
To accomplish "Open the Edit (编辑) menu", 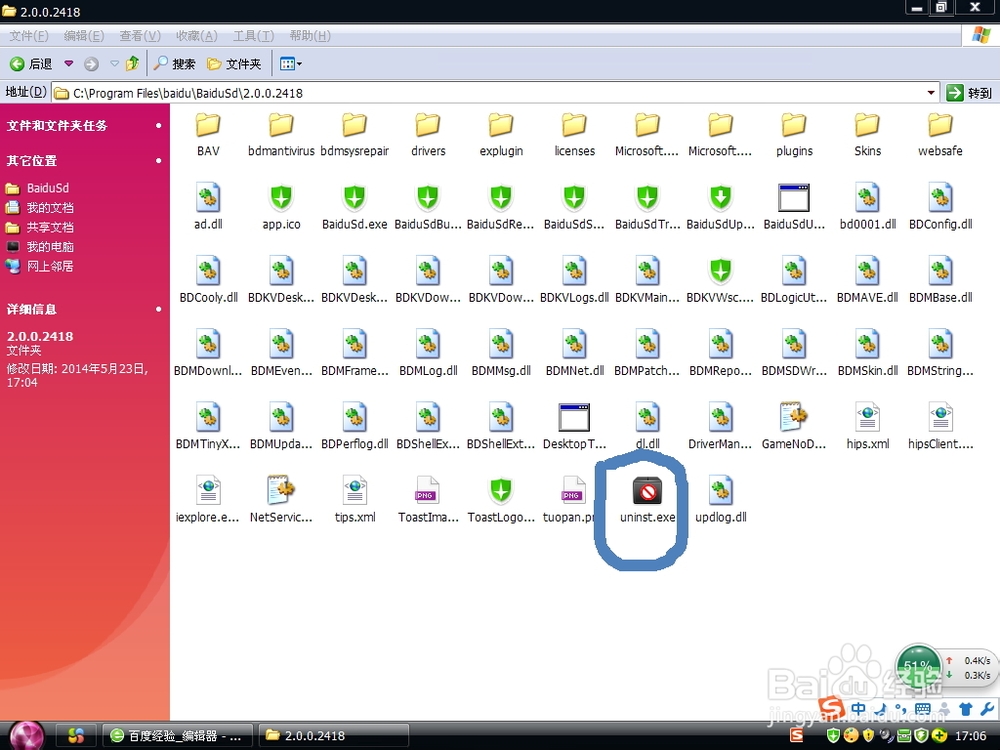I will click(84, 36).
